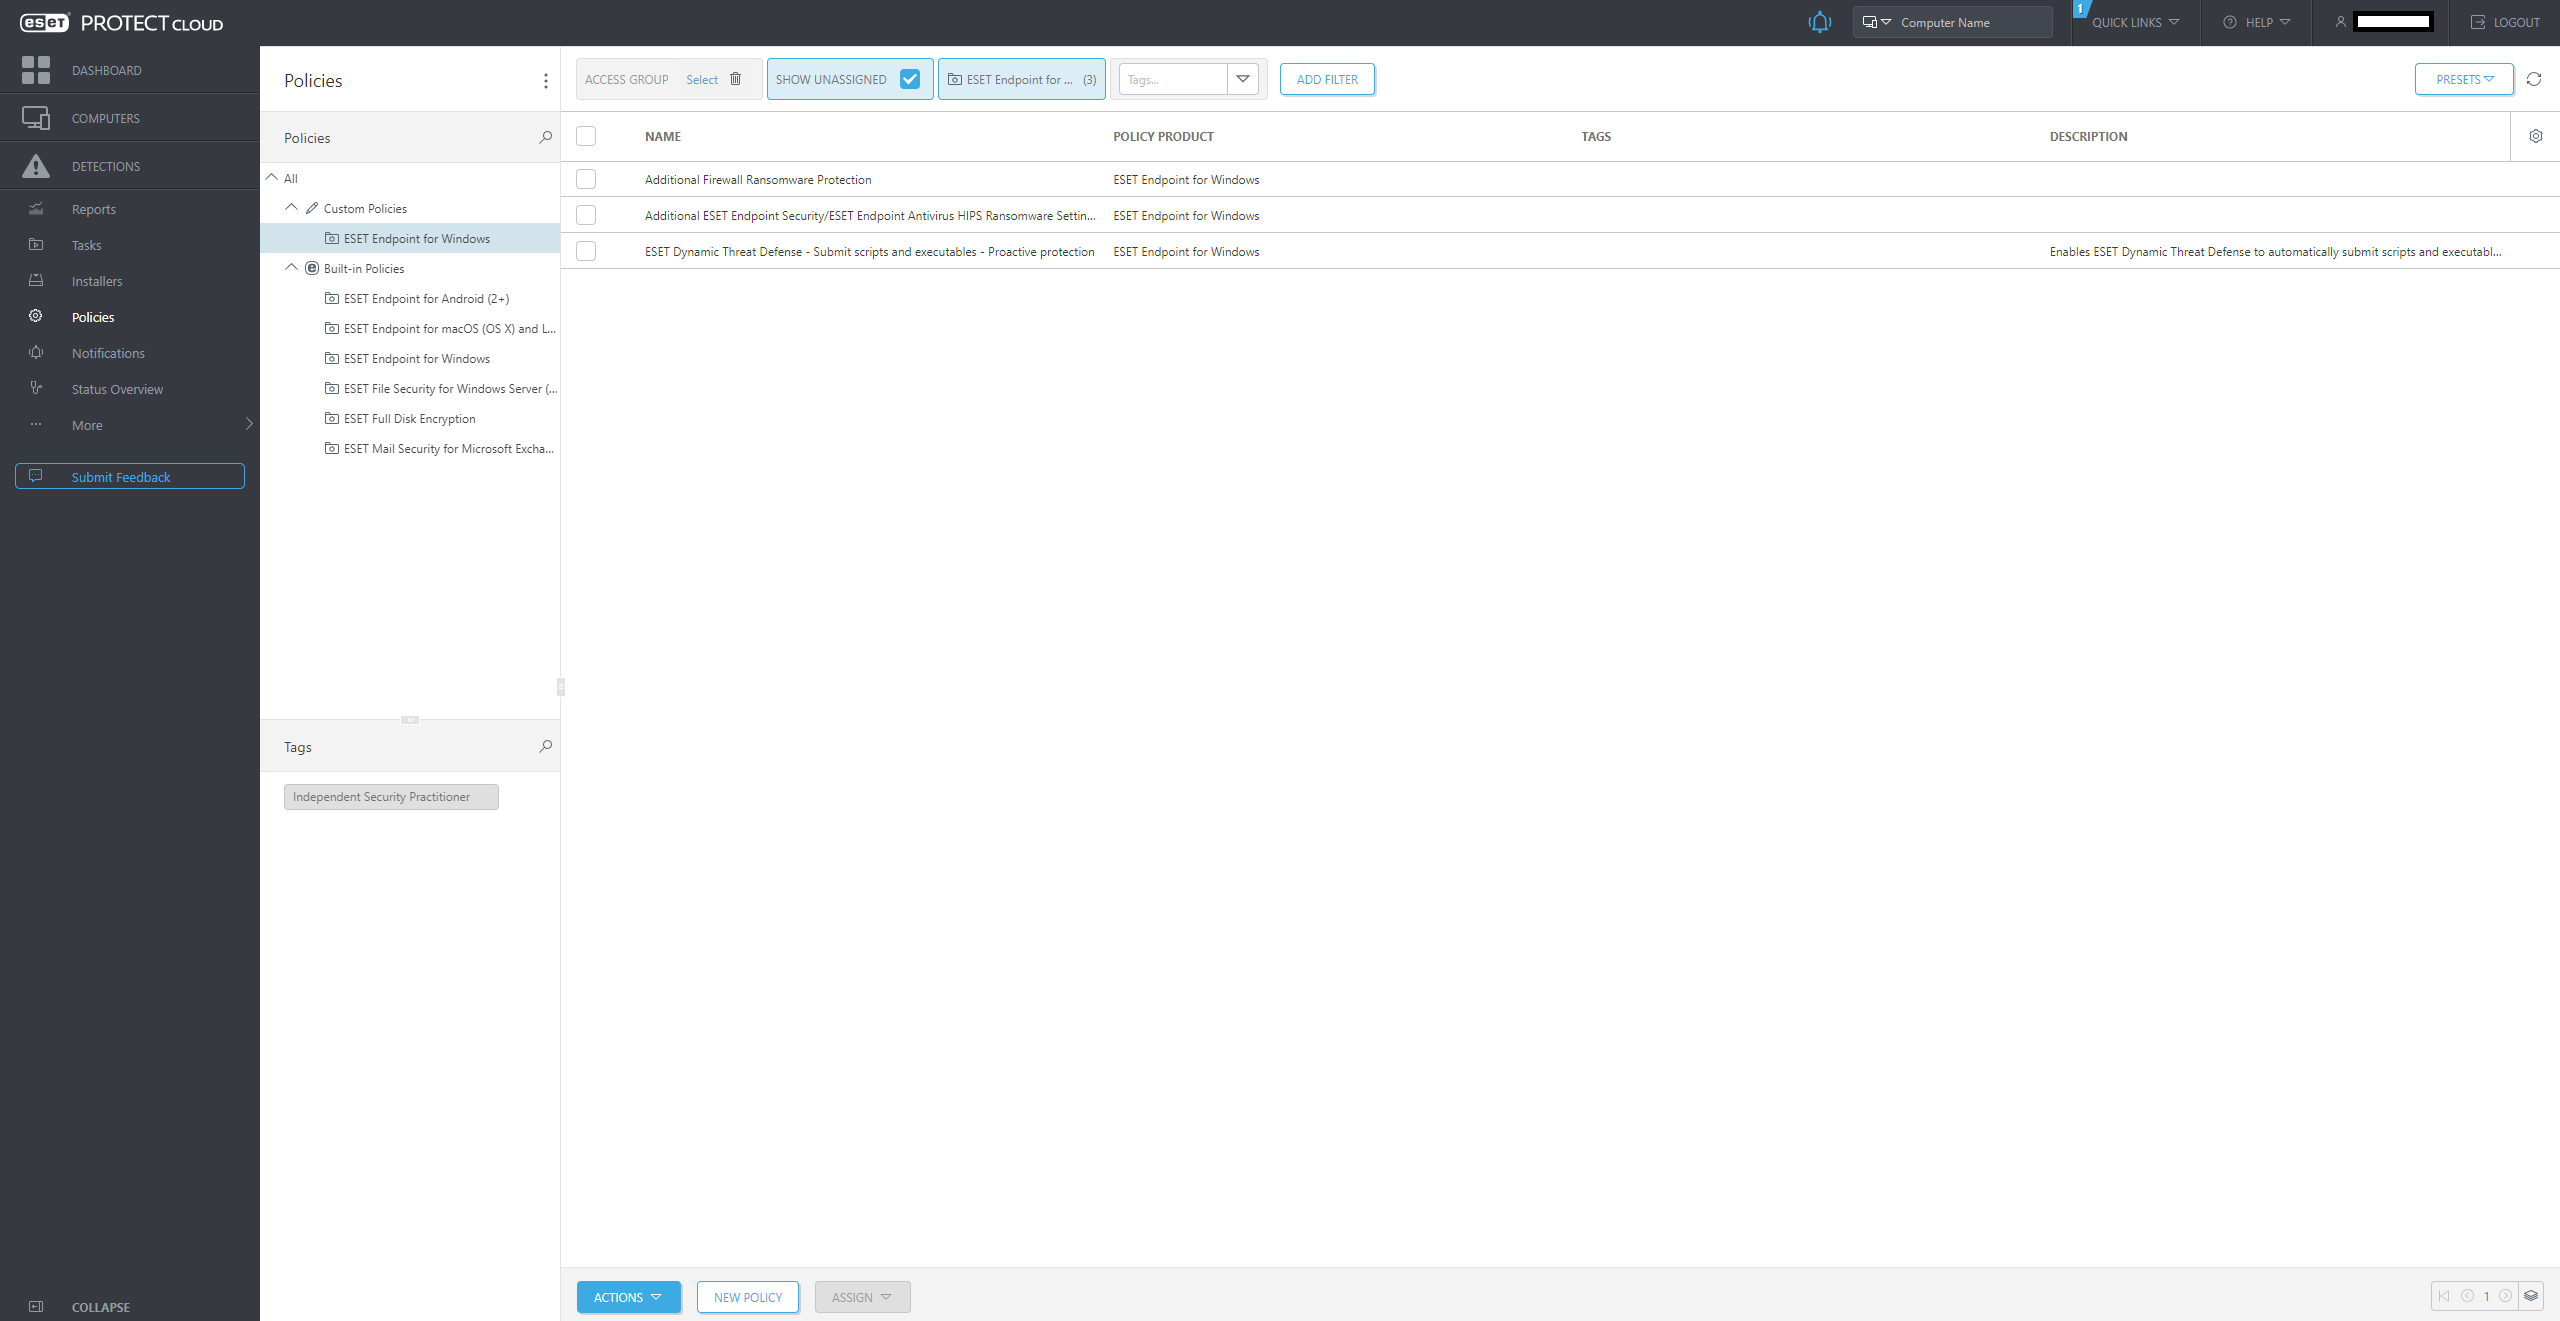Image resolution: width=2560 pixels, height=1321 pixels.
Task: Click the Notifications icon in sidebar
Action: click(x=36, y=353)
